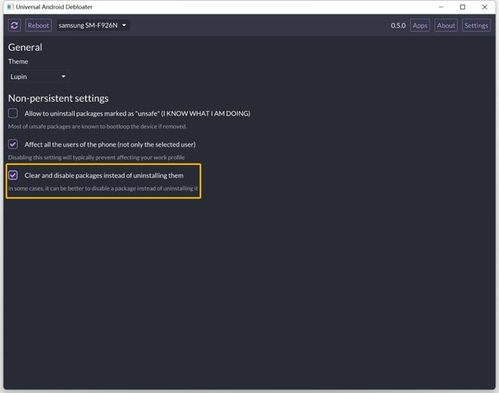Click the arrow beside the Lupin theme
This screenshot has width=499, height=393.
click(63, 77)
